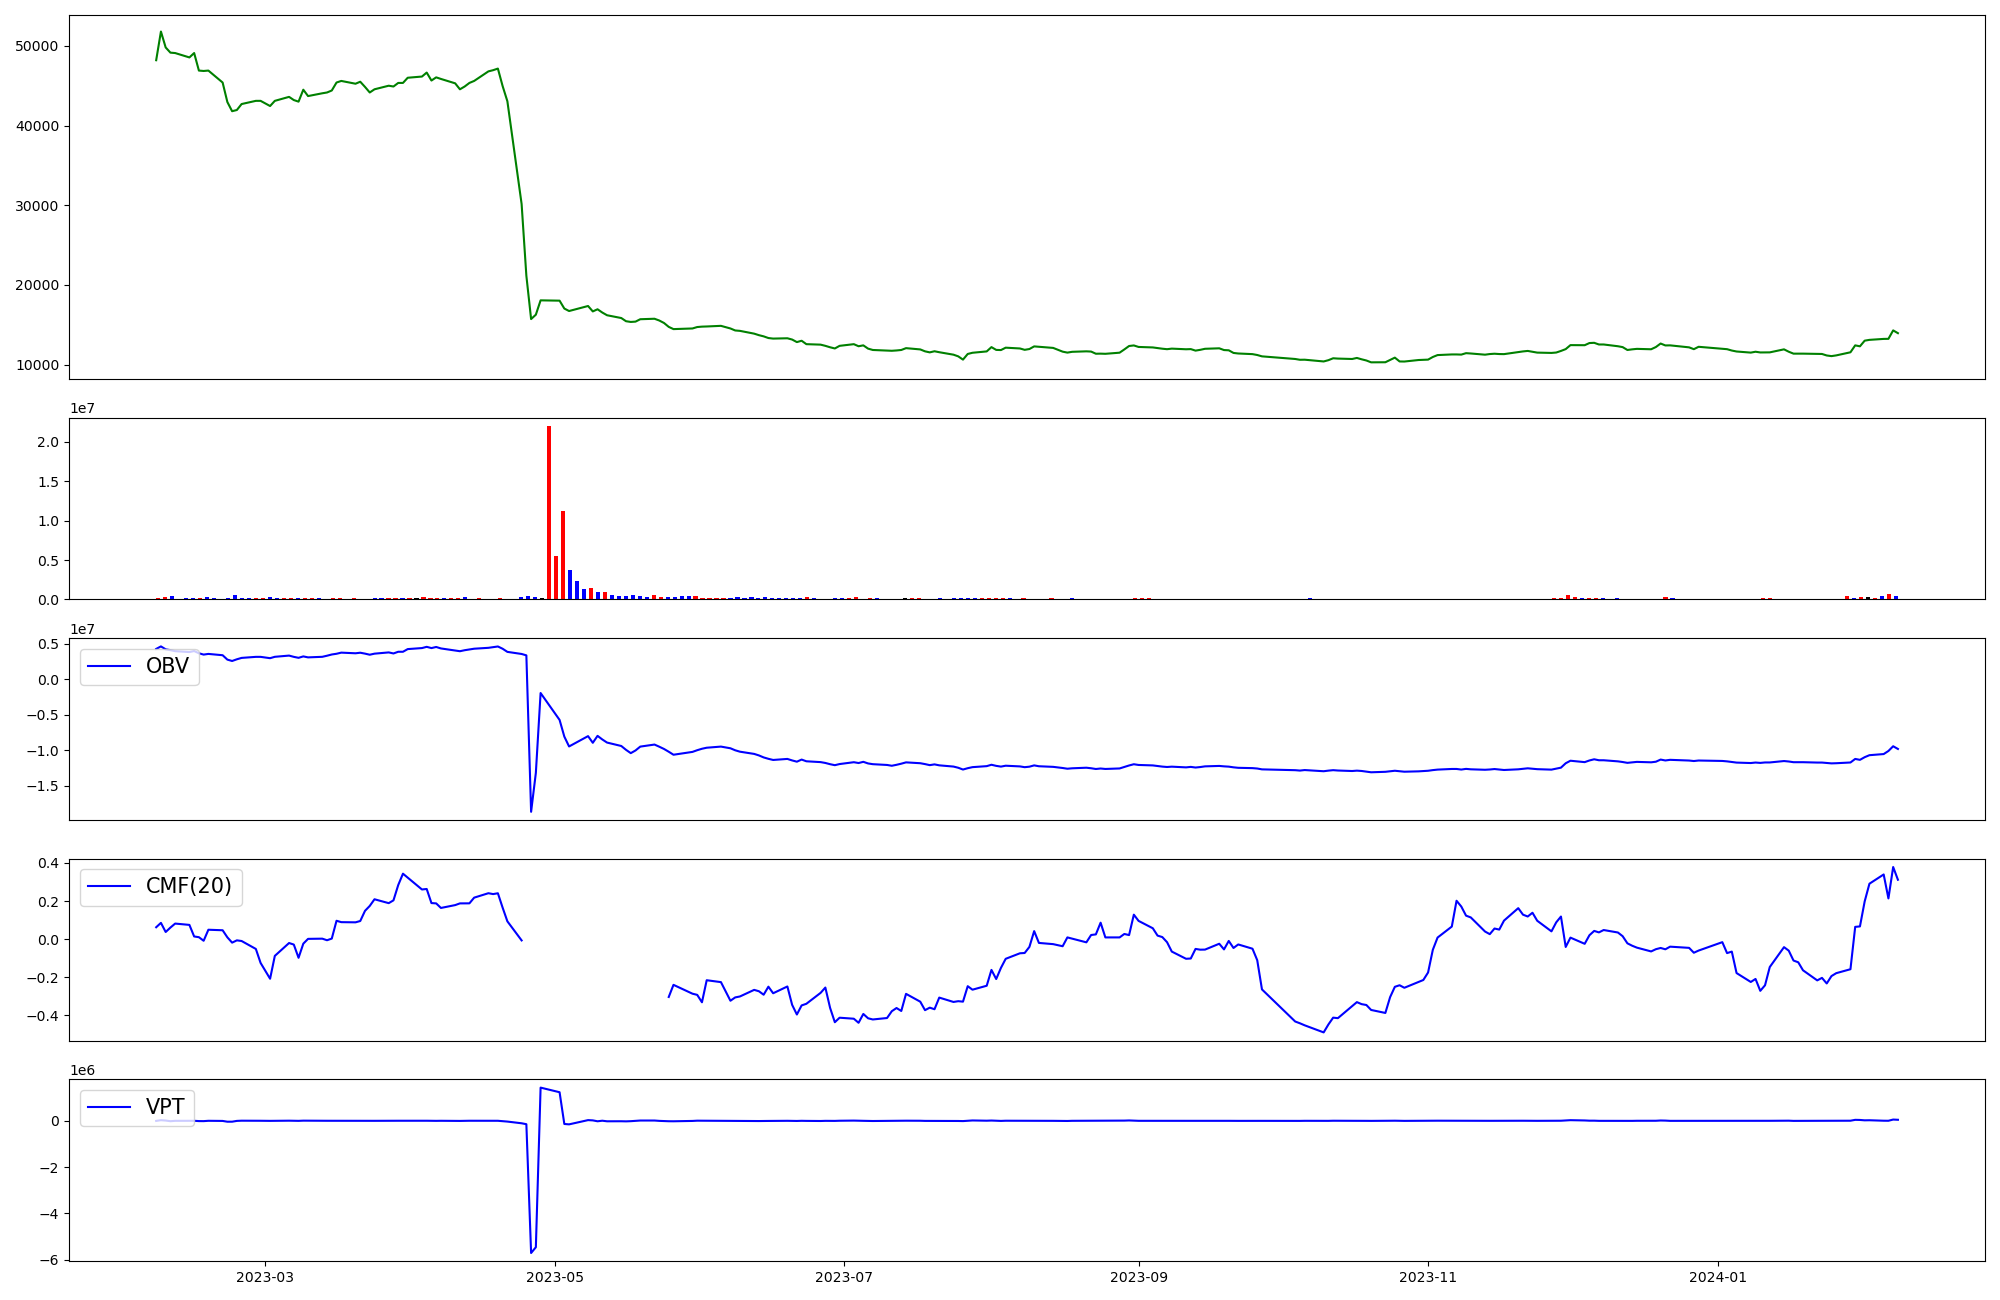Click the blue line sample in OBV legend

(110, 666)
